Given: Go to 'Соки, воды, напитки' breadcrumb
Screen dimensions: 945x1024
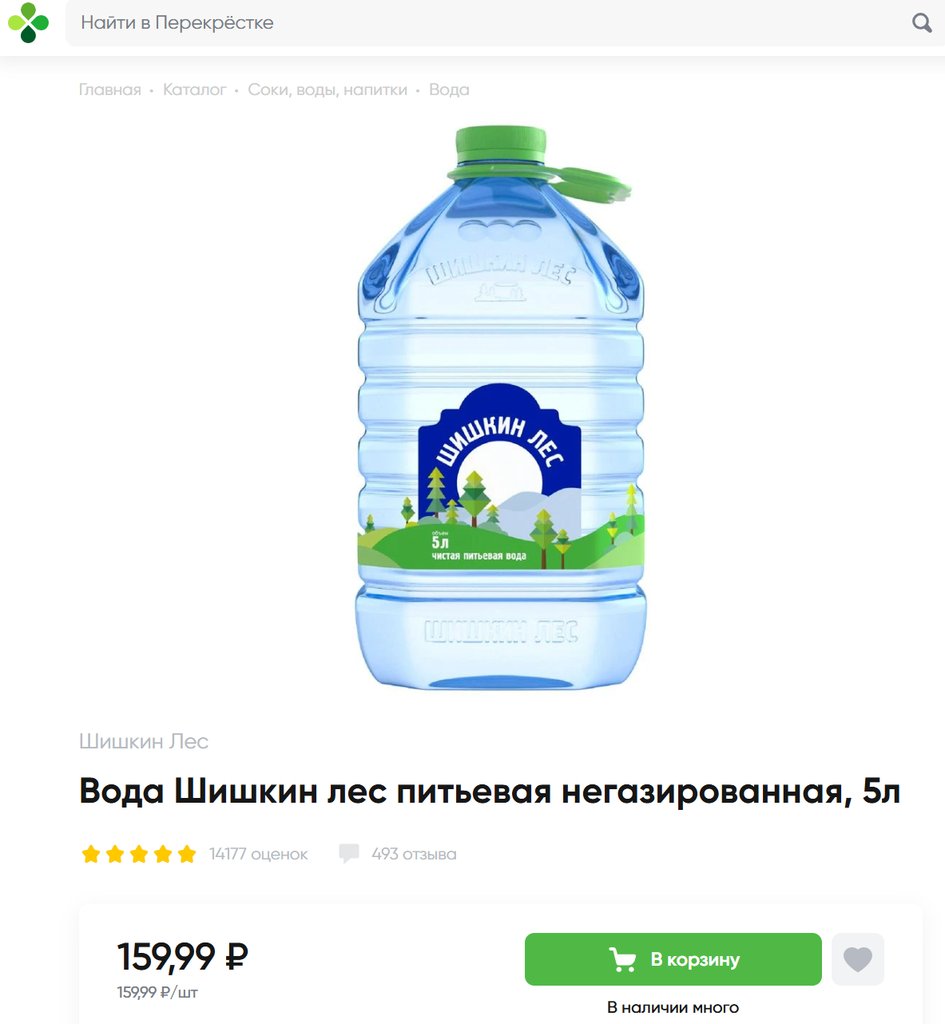Looking at the screenshot, I should coord(327,89).
